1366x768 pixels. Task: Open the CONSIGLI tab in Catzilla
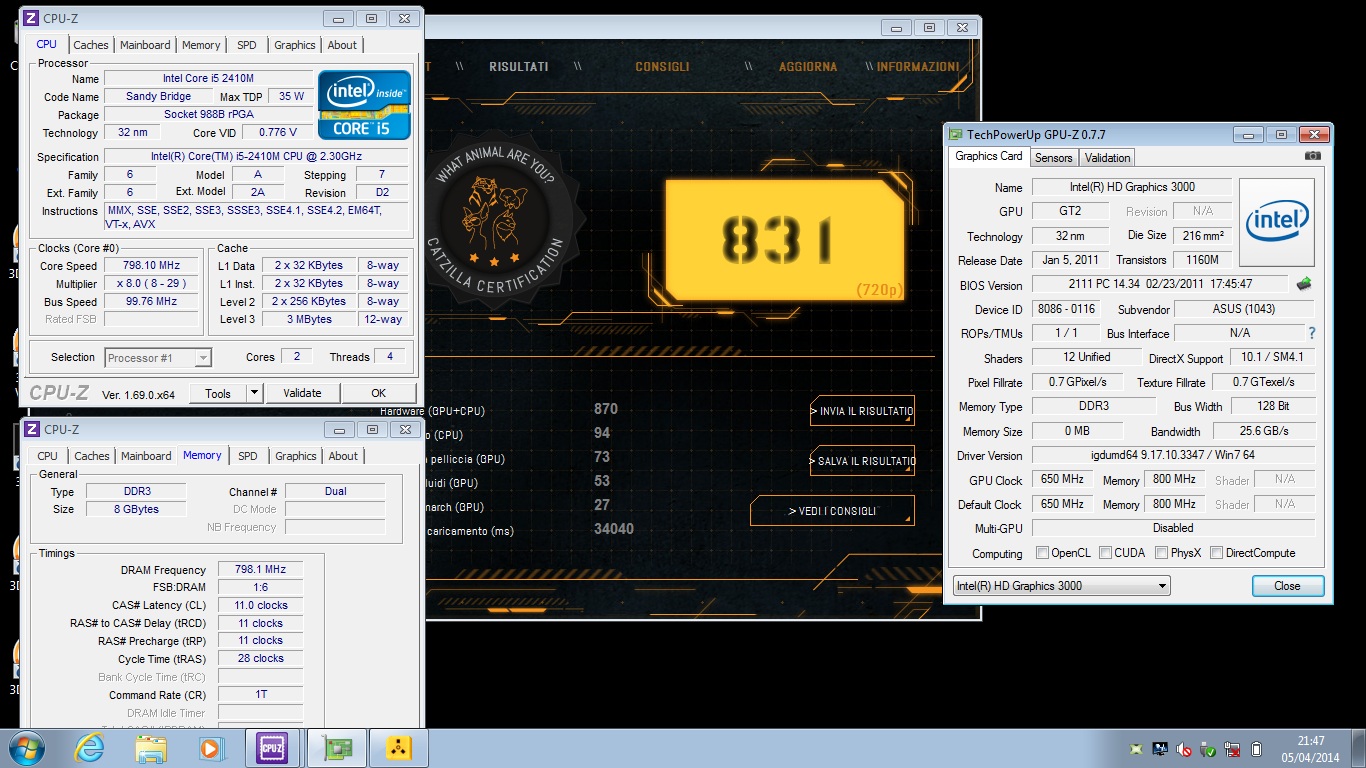pos(662,67)
